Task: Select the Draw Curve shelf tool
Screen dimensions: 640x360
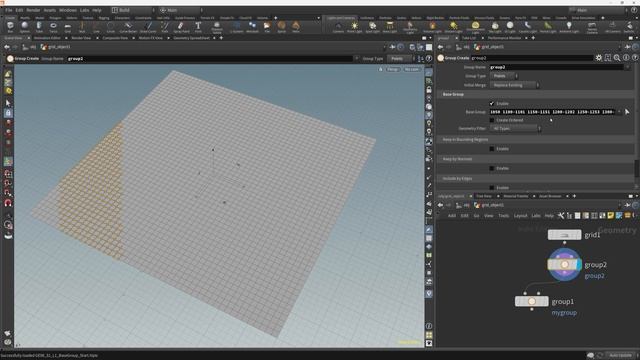Action: [148, 27]
